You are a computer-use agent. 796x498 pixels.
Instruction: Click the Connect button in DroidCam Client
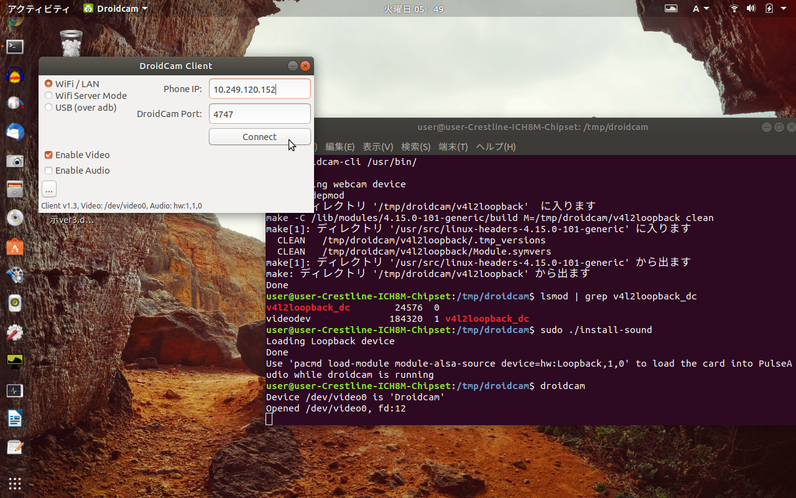(259, 137)
